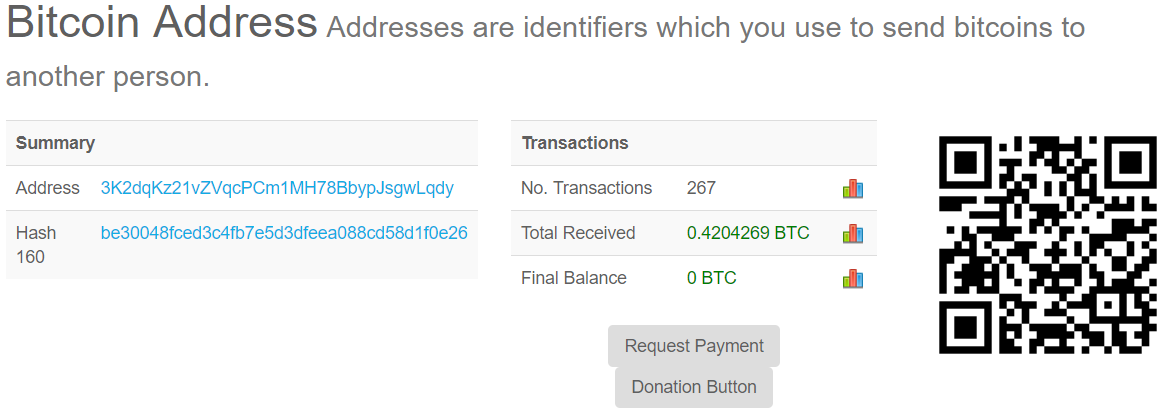Select the 0.4204269 BTC total received amount

pos(748,233)
